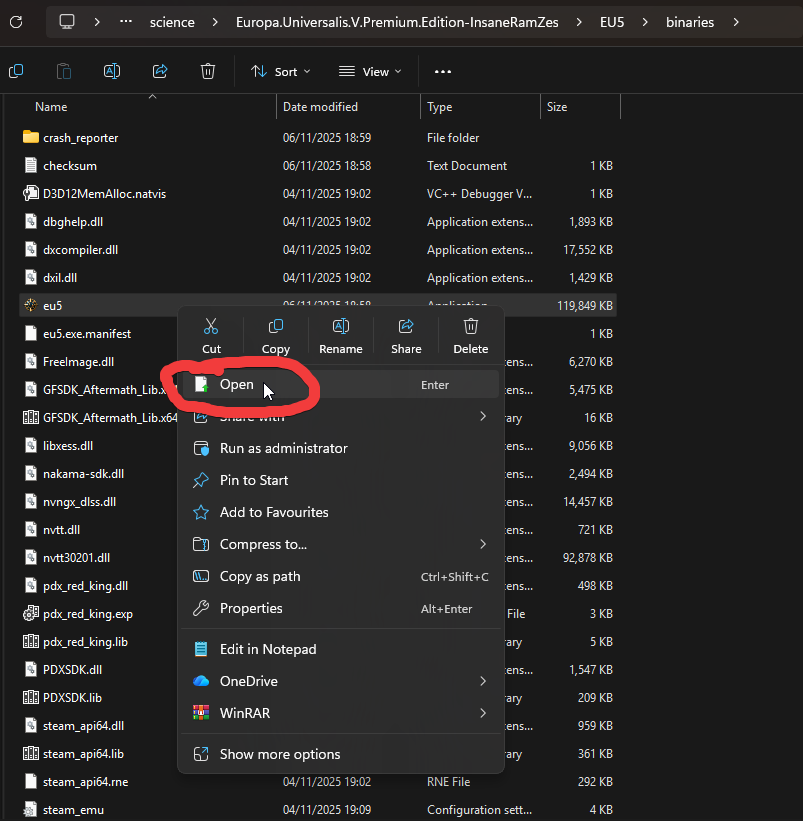The image size is (803, 821).
Task: Click Share in the context menu
Action: (x=406, y=336)
